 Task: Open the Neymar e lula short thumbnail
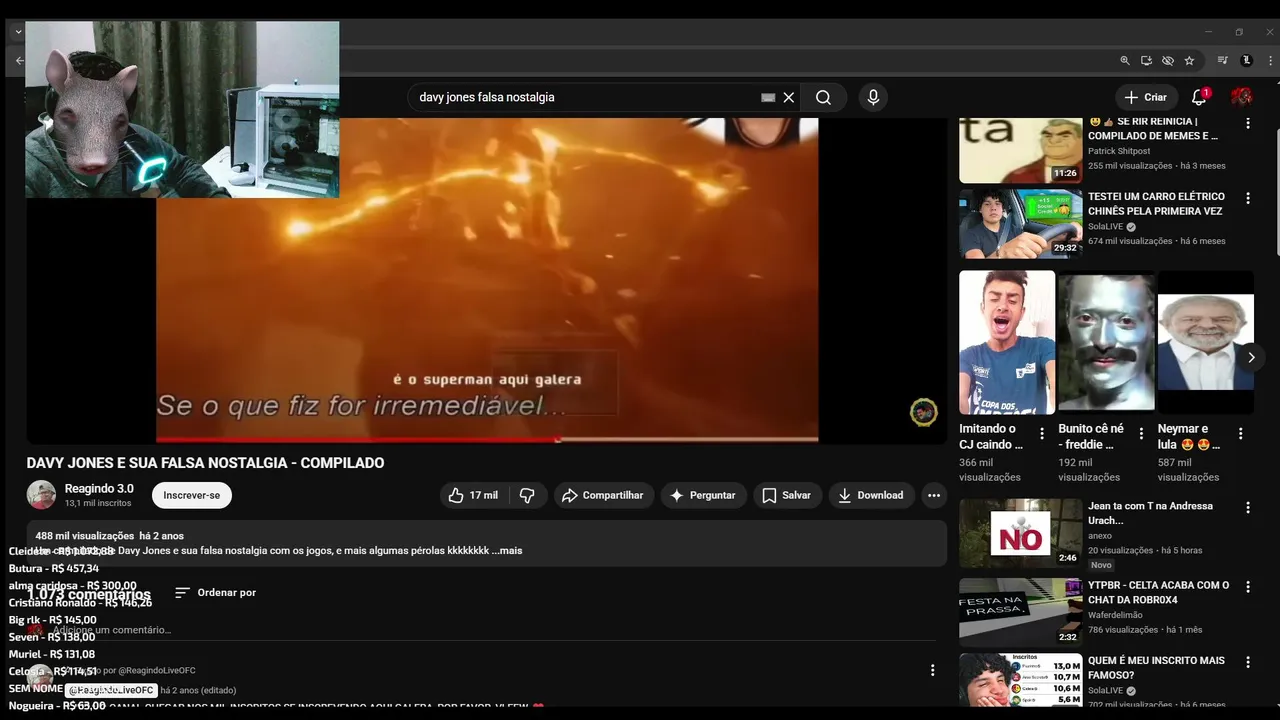[1205, 342]
